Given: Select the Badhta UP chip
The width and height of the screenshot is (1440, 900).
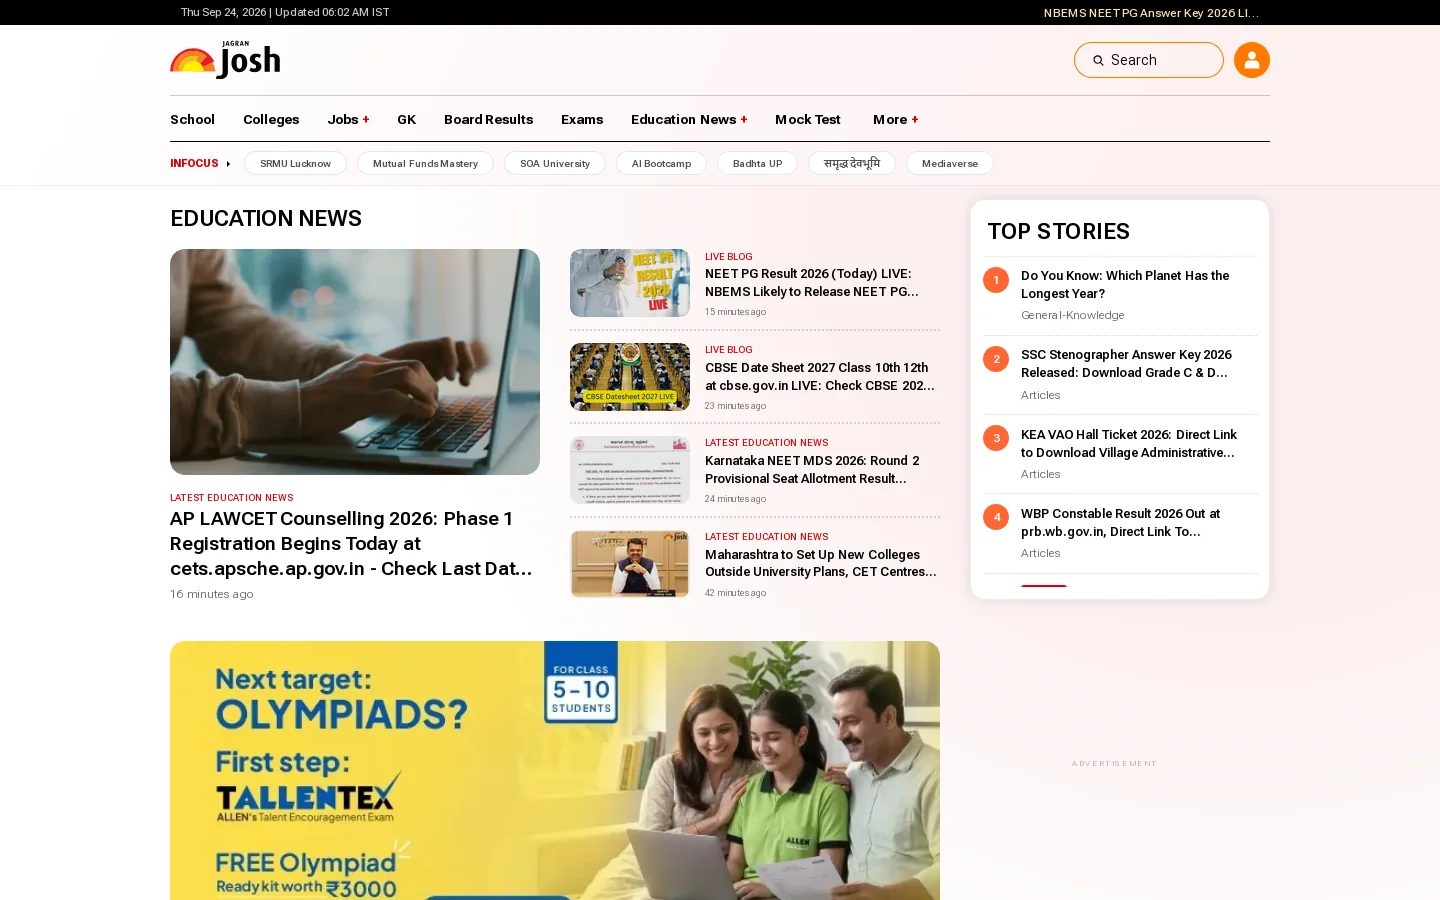Looking at the screenshot, I should [x=757, y=163].
